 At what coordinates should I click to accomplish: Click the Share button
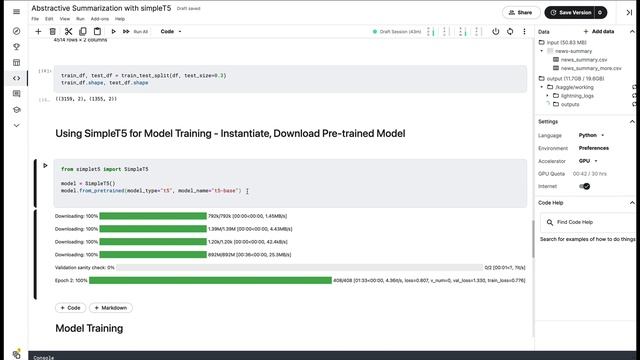click(x=521, y=13)
